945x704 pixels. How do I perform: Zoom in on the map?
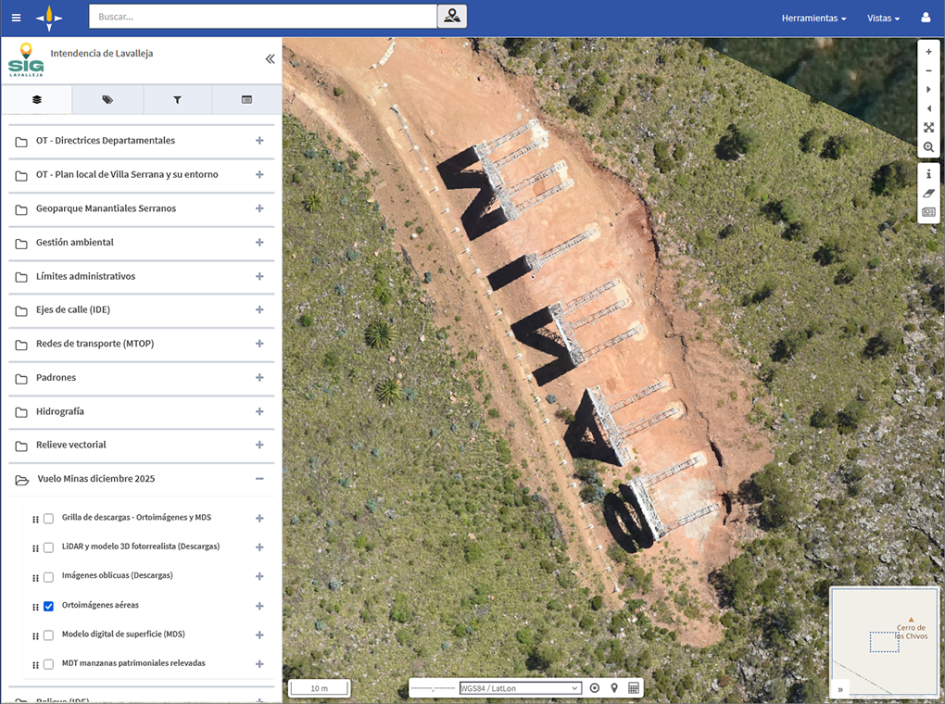pos(929,52)
